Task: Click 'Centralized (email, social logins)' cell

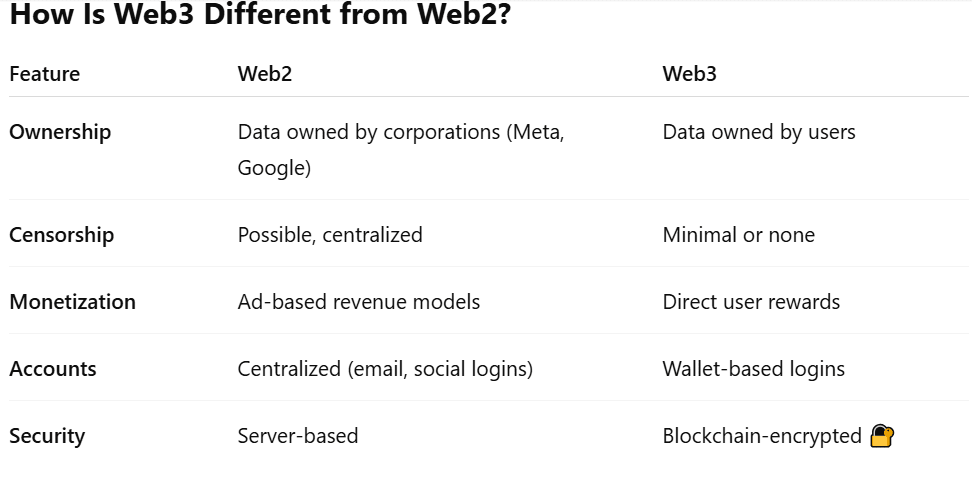Action: (385, 369)
